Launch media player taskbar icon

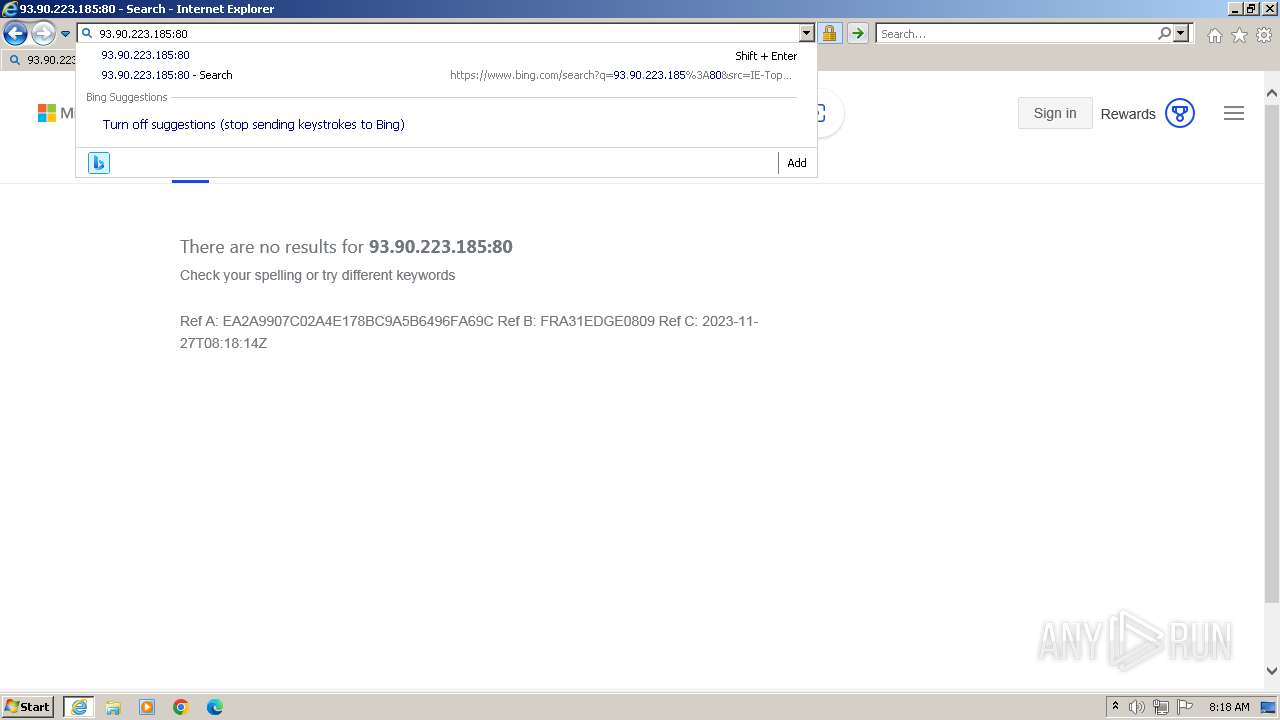coord(147,707)
